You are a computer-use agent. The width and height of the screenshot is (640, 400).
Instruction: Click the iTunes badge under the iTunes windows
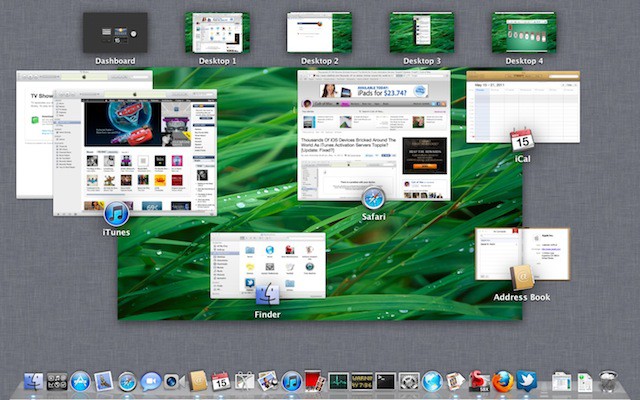pos(116,213)
